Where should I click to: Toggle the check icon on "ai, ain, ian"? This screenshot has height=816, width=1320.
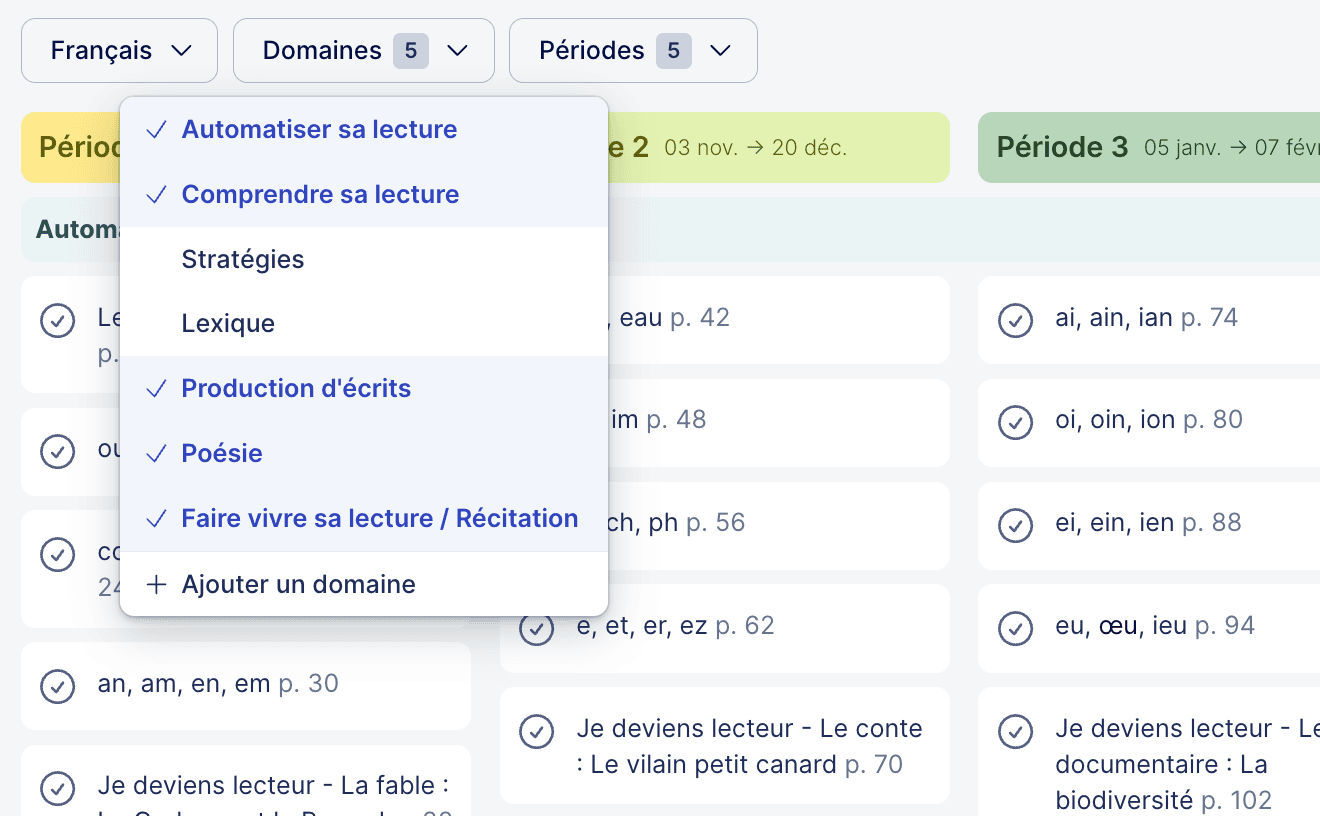pyautogui.click(x=1015, y=320)
